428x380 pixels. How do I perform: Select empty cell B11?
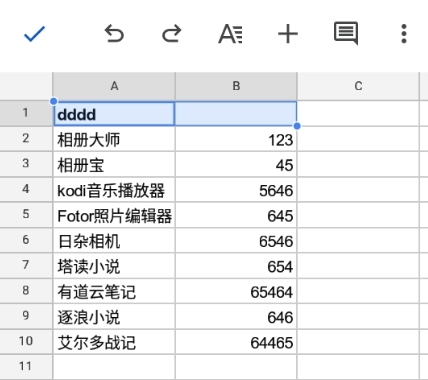click(236, 367)
